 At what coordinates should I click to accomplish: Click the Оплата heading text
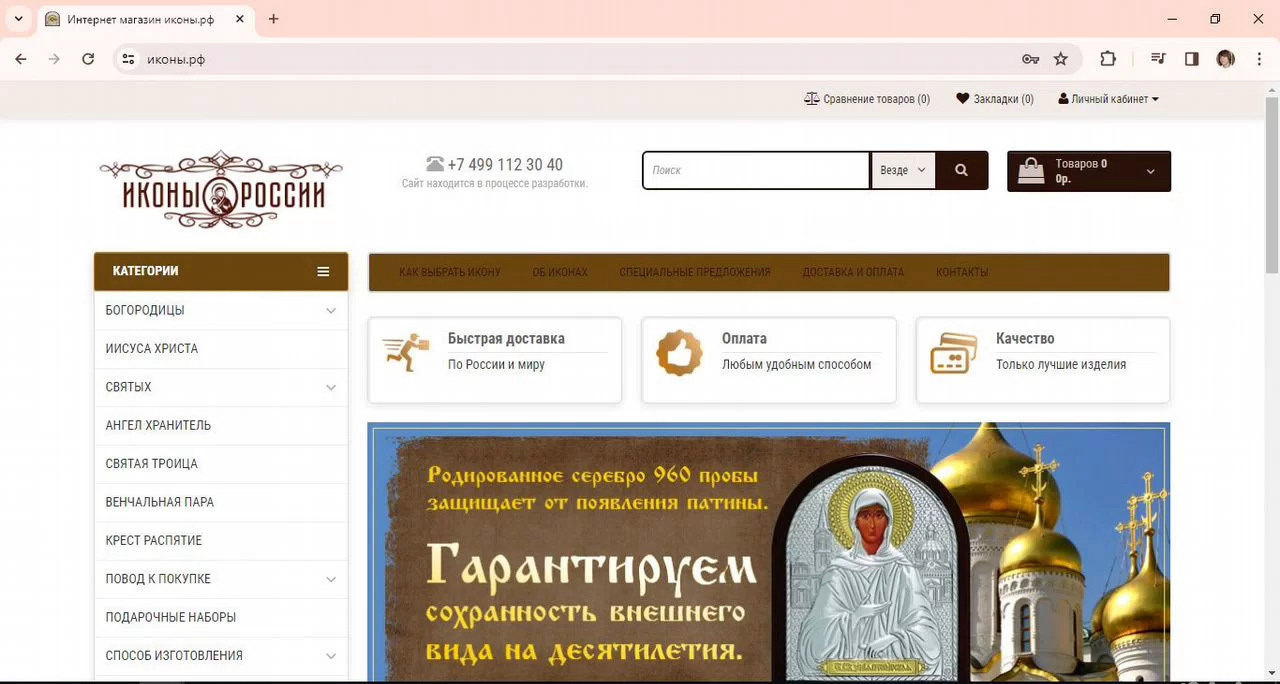tap(744, 339)
